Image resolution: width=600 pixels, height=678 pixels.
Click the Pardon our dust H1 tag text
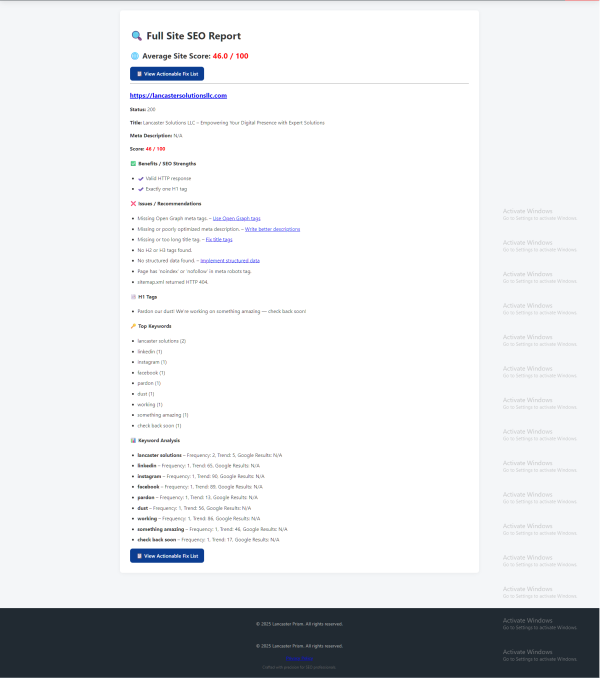point(222,311)
